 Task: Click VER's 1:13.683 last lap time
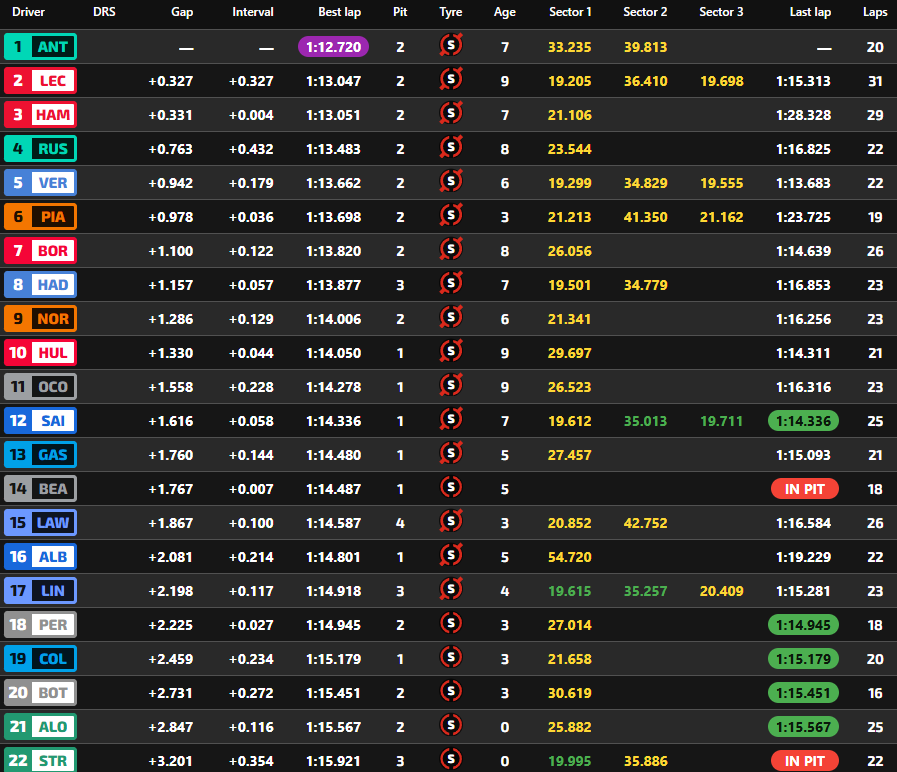point(803,183)
